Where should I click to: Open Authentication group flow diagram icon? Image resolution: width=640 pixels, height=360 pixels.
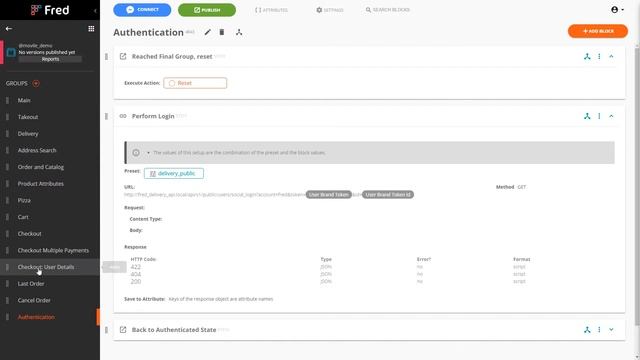(239, 32)
